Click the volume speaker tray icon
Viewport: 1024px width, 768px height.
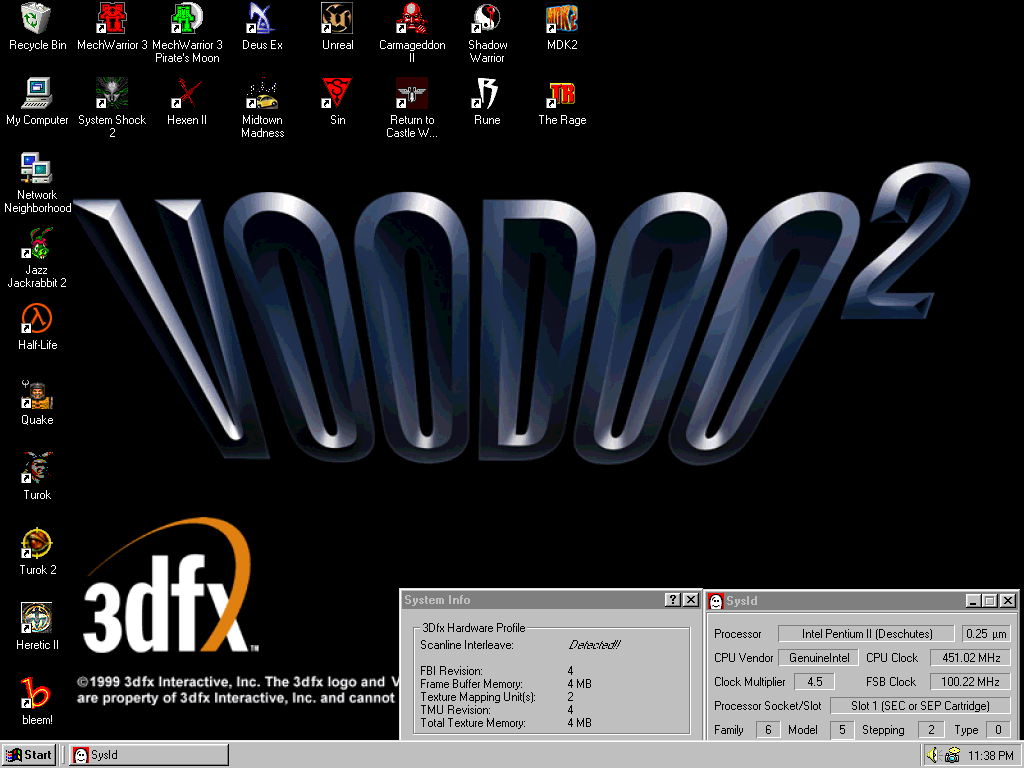pyautogui.click(x=933, y=755)
